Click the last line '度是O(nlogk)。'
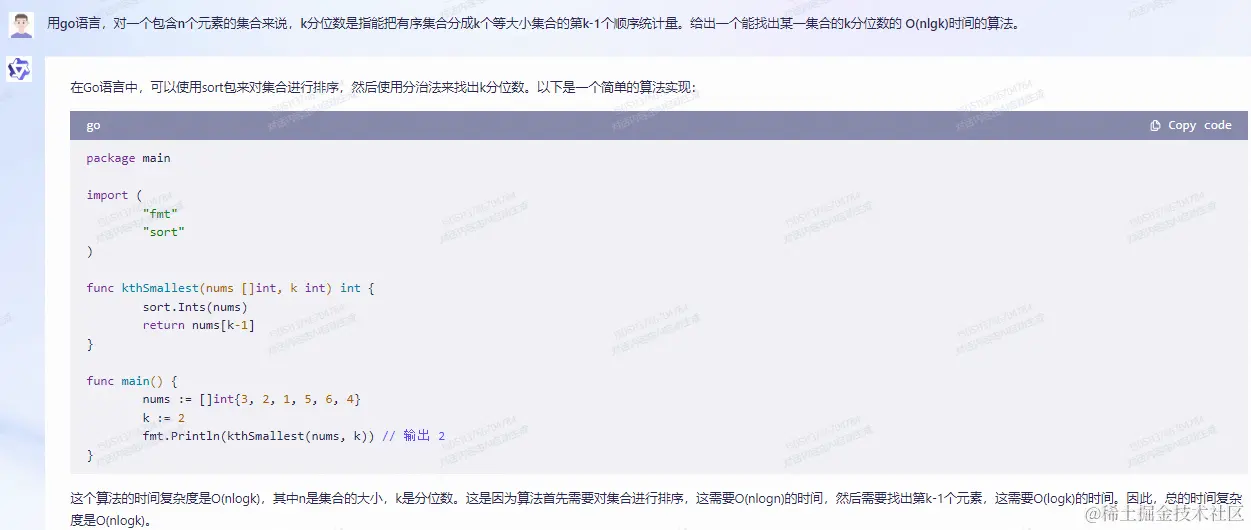 click(x=112, y=521)
